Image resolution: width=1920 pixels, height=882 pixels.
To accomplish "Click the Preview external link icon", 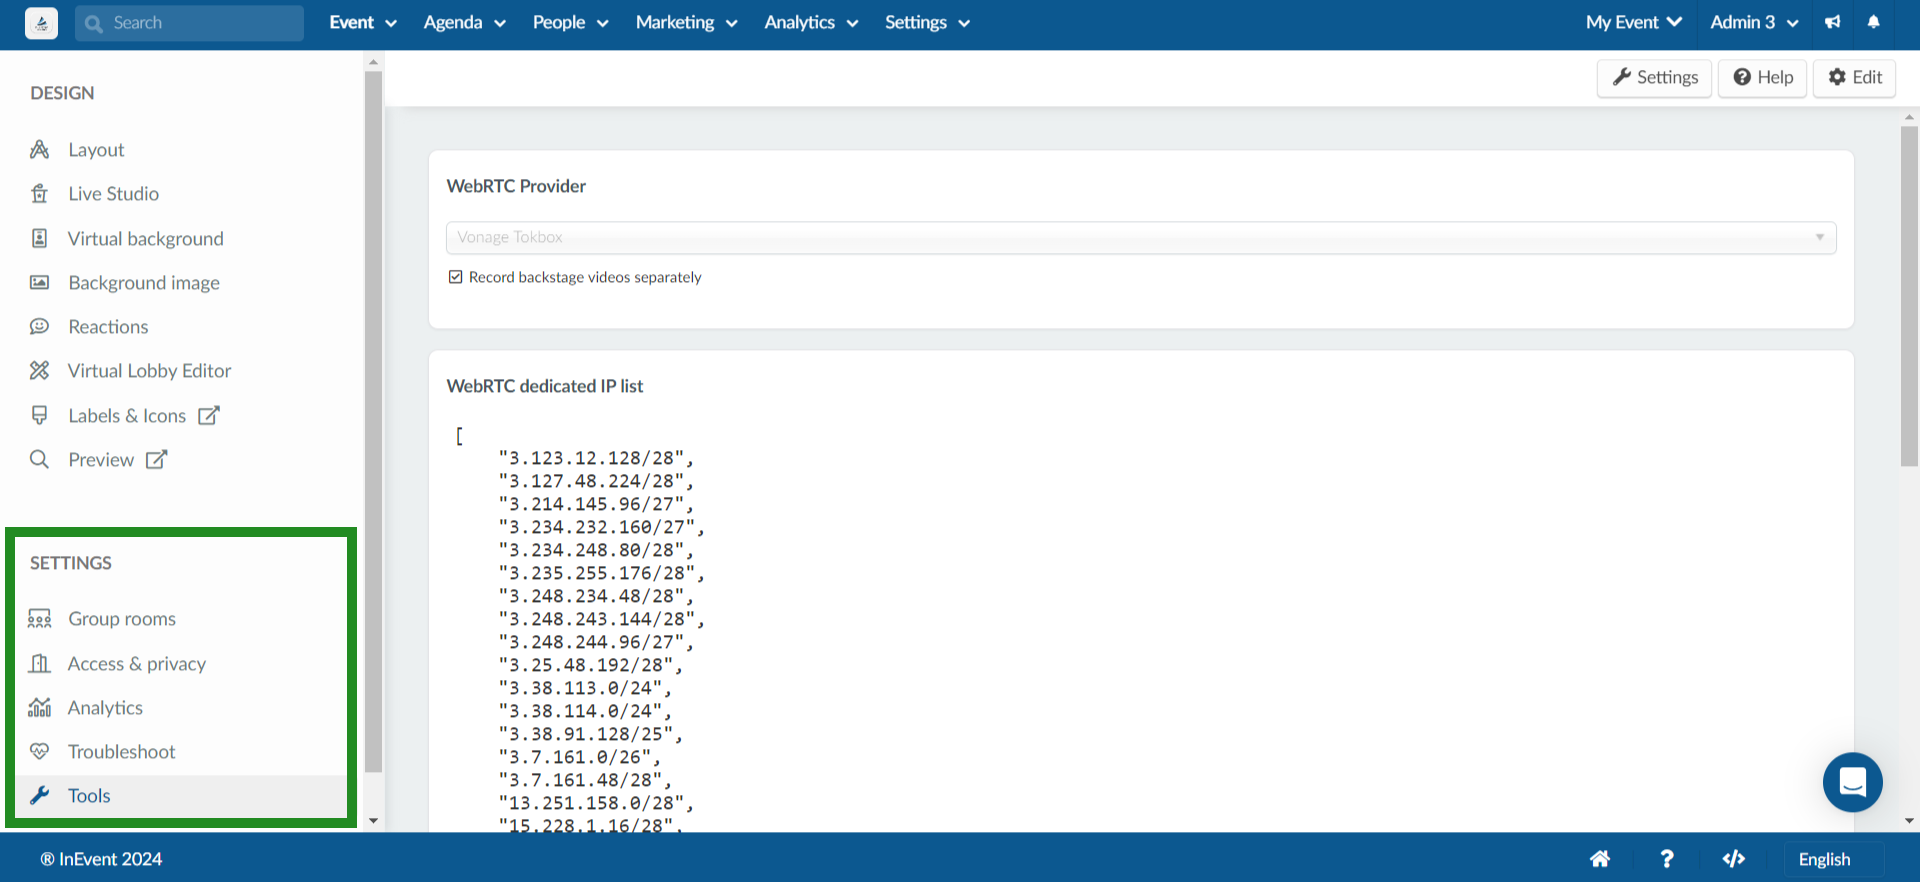I will (156, 459).
